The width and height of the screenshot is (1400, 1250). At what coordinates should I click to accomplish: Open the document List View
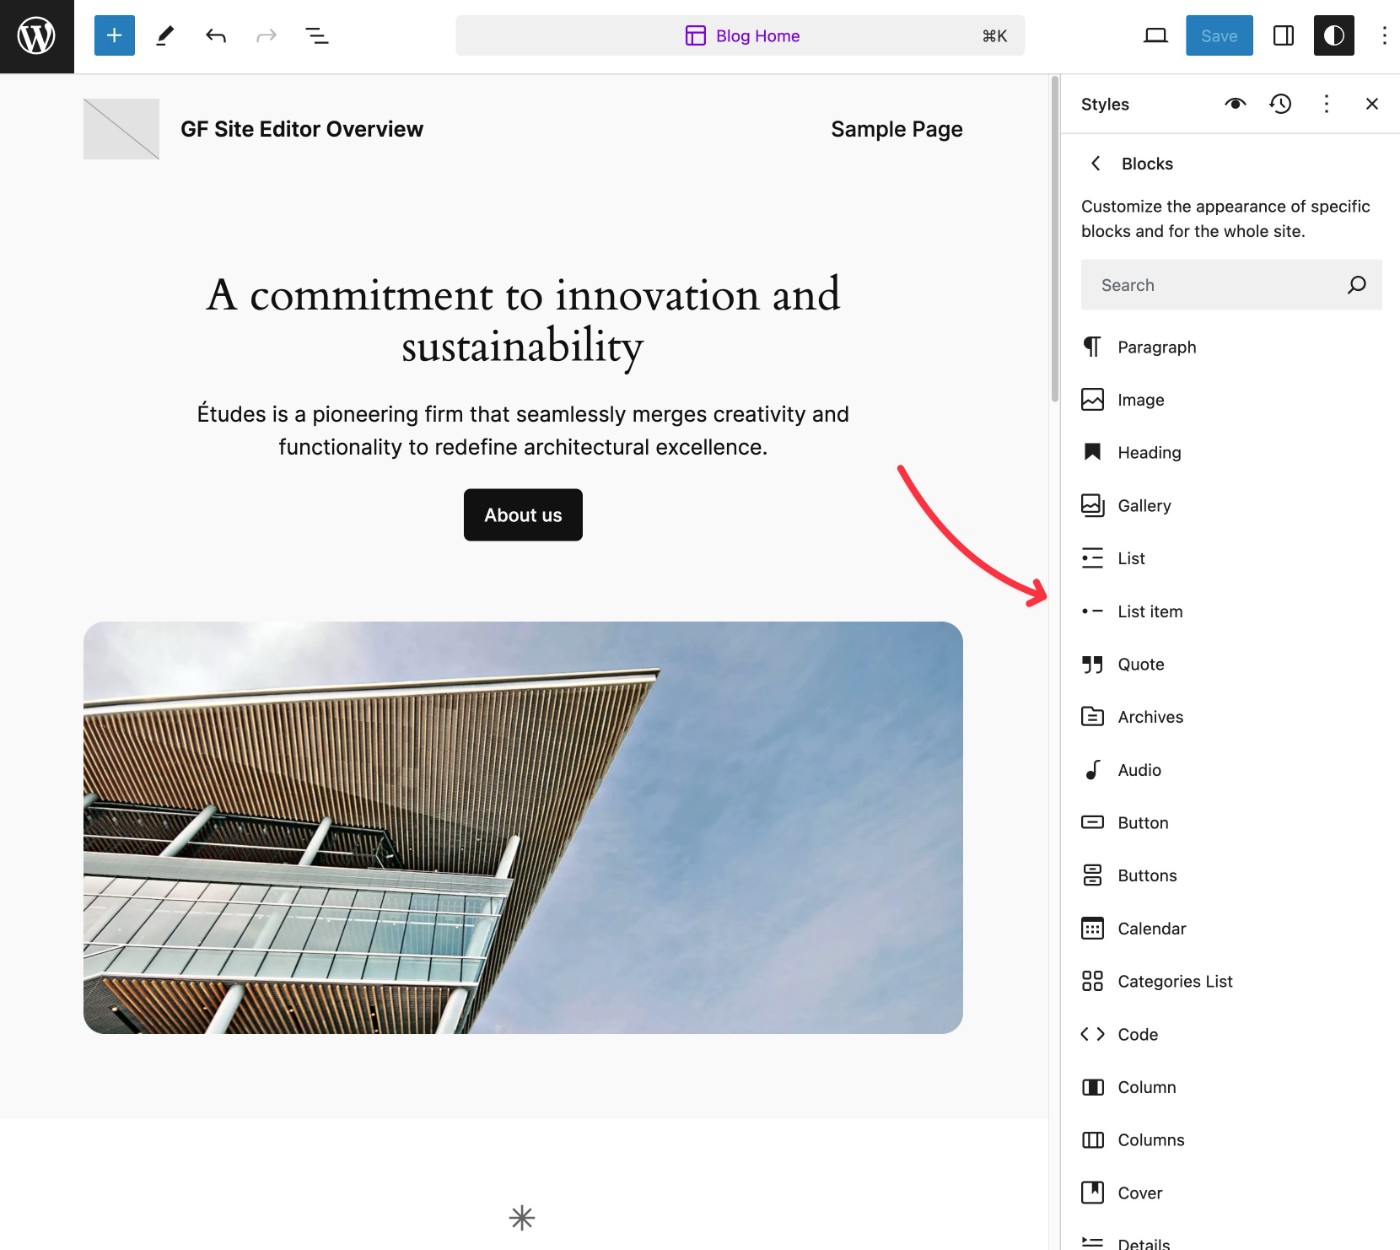coord(317,36)
